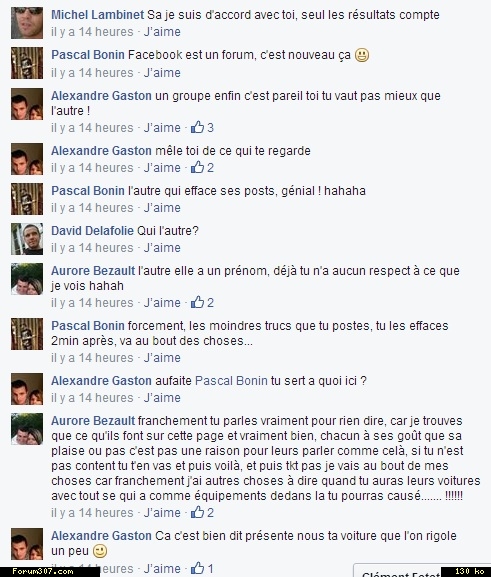Like Michel Lambinet's comment via J'aime

[162, 32]
